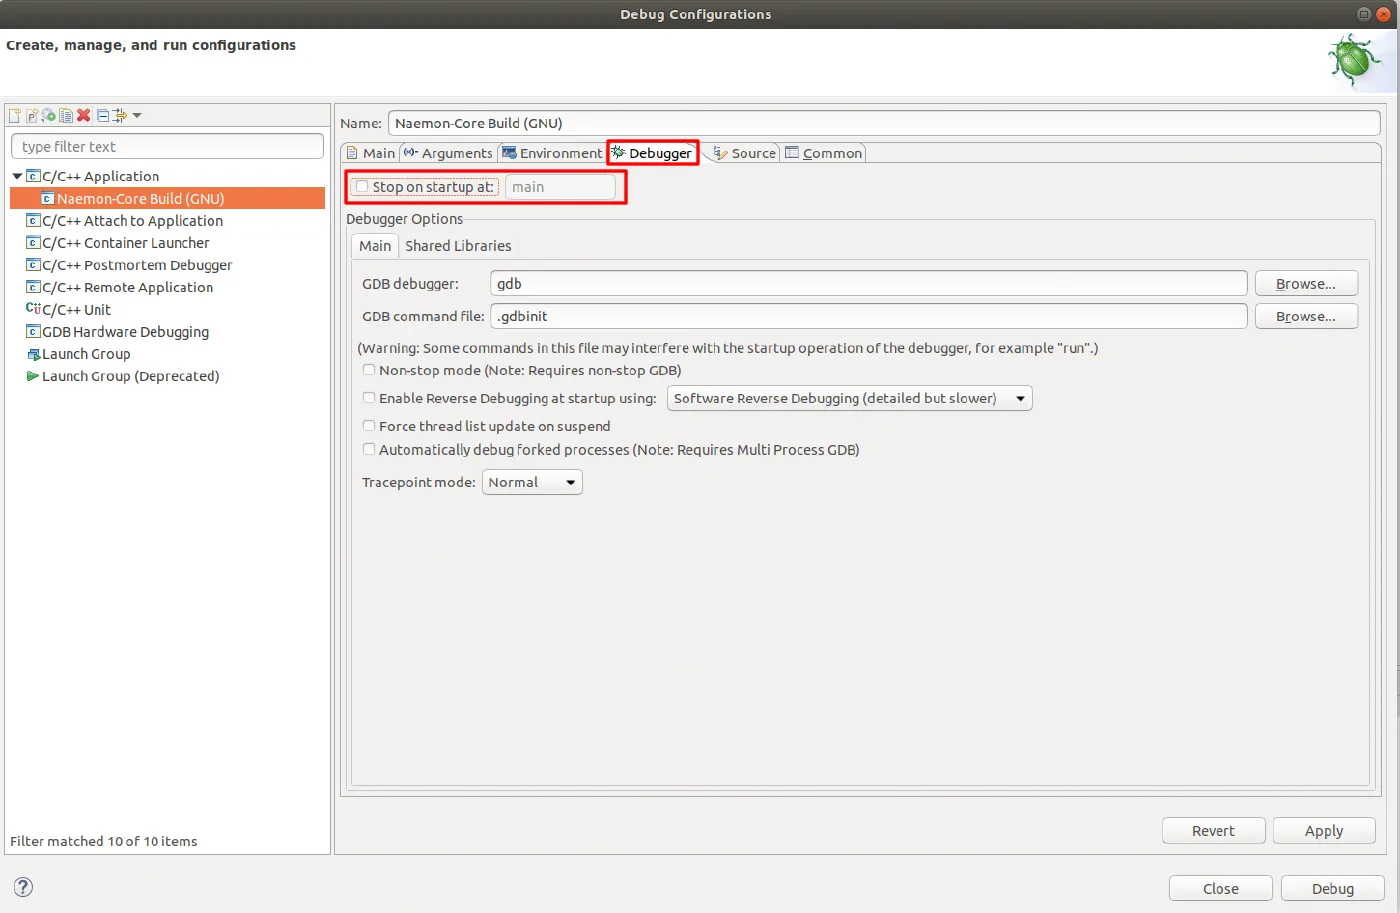Viewport: 1400px width, 913px height.
Task: Focus the type filter text field
Action: [167, 146]
